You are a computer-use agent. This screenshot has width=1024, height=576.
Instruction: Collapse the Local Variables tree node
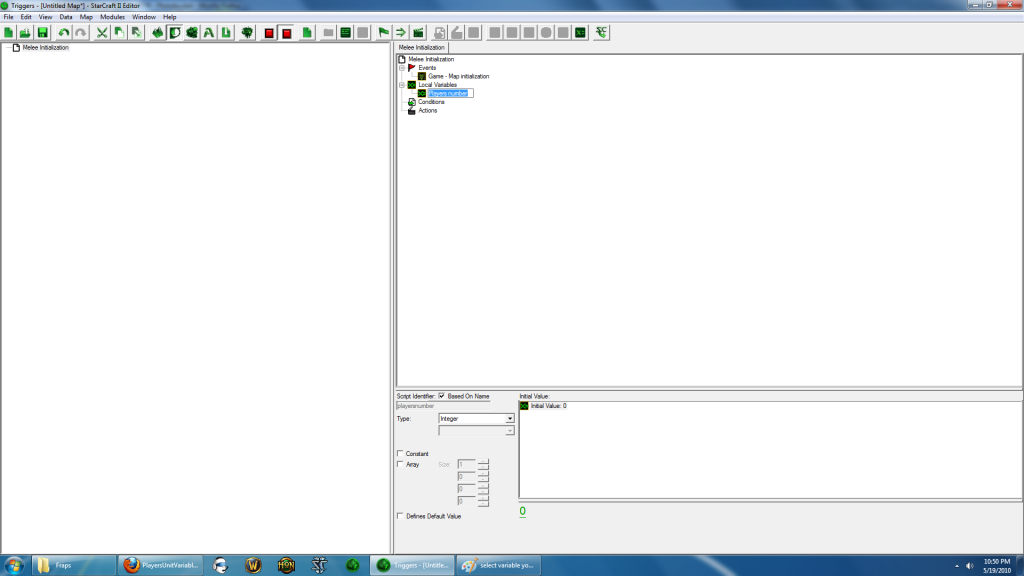[x=402, y=85]
